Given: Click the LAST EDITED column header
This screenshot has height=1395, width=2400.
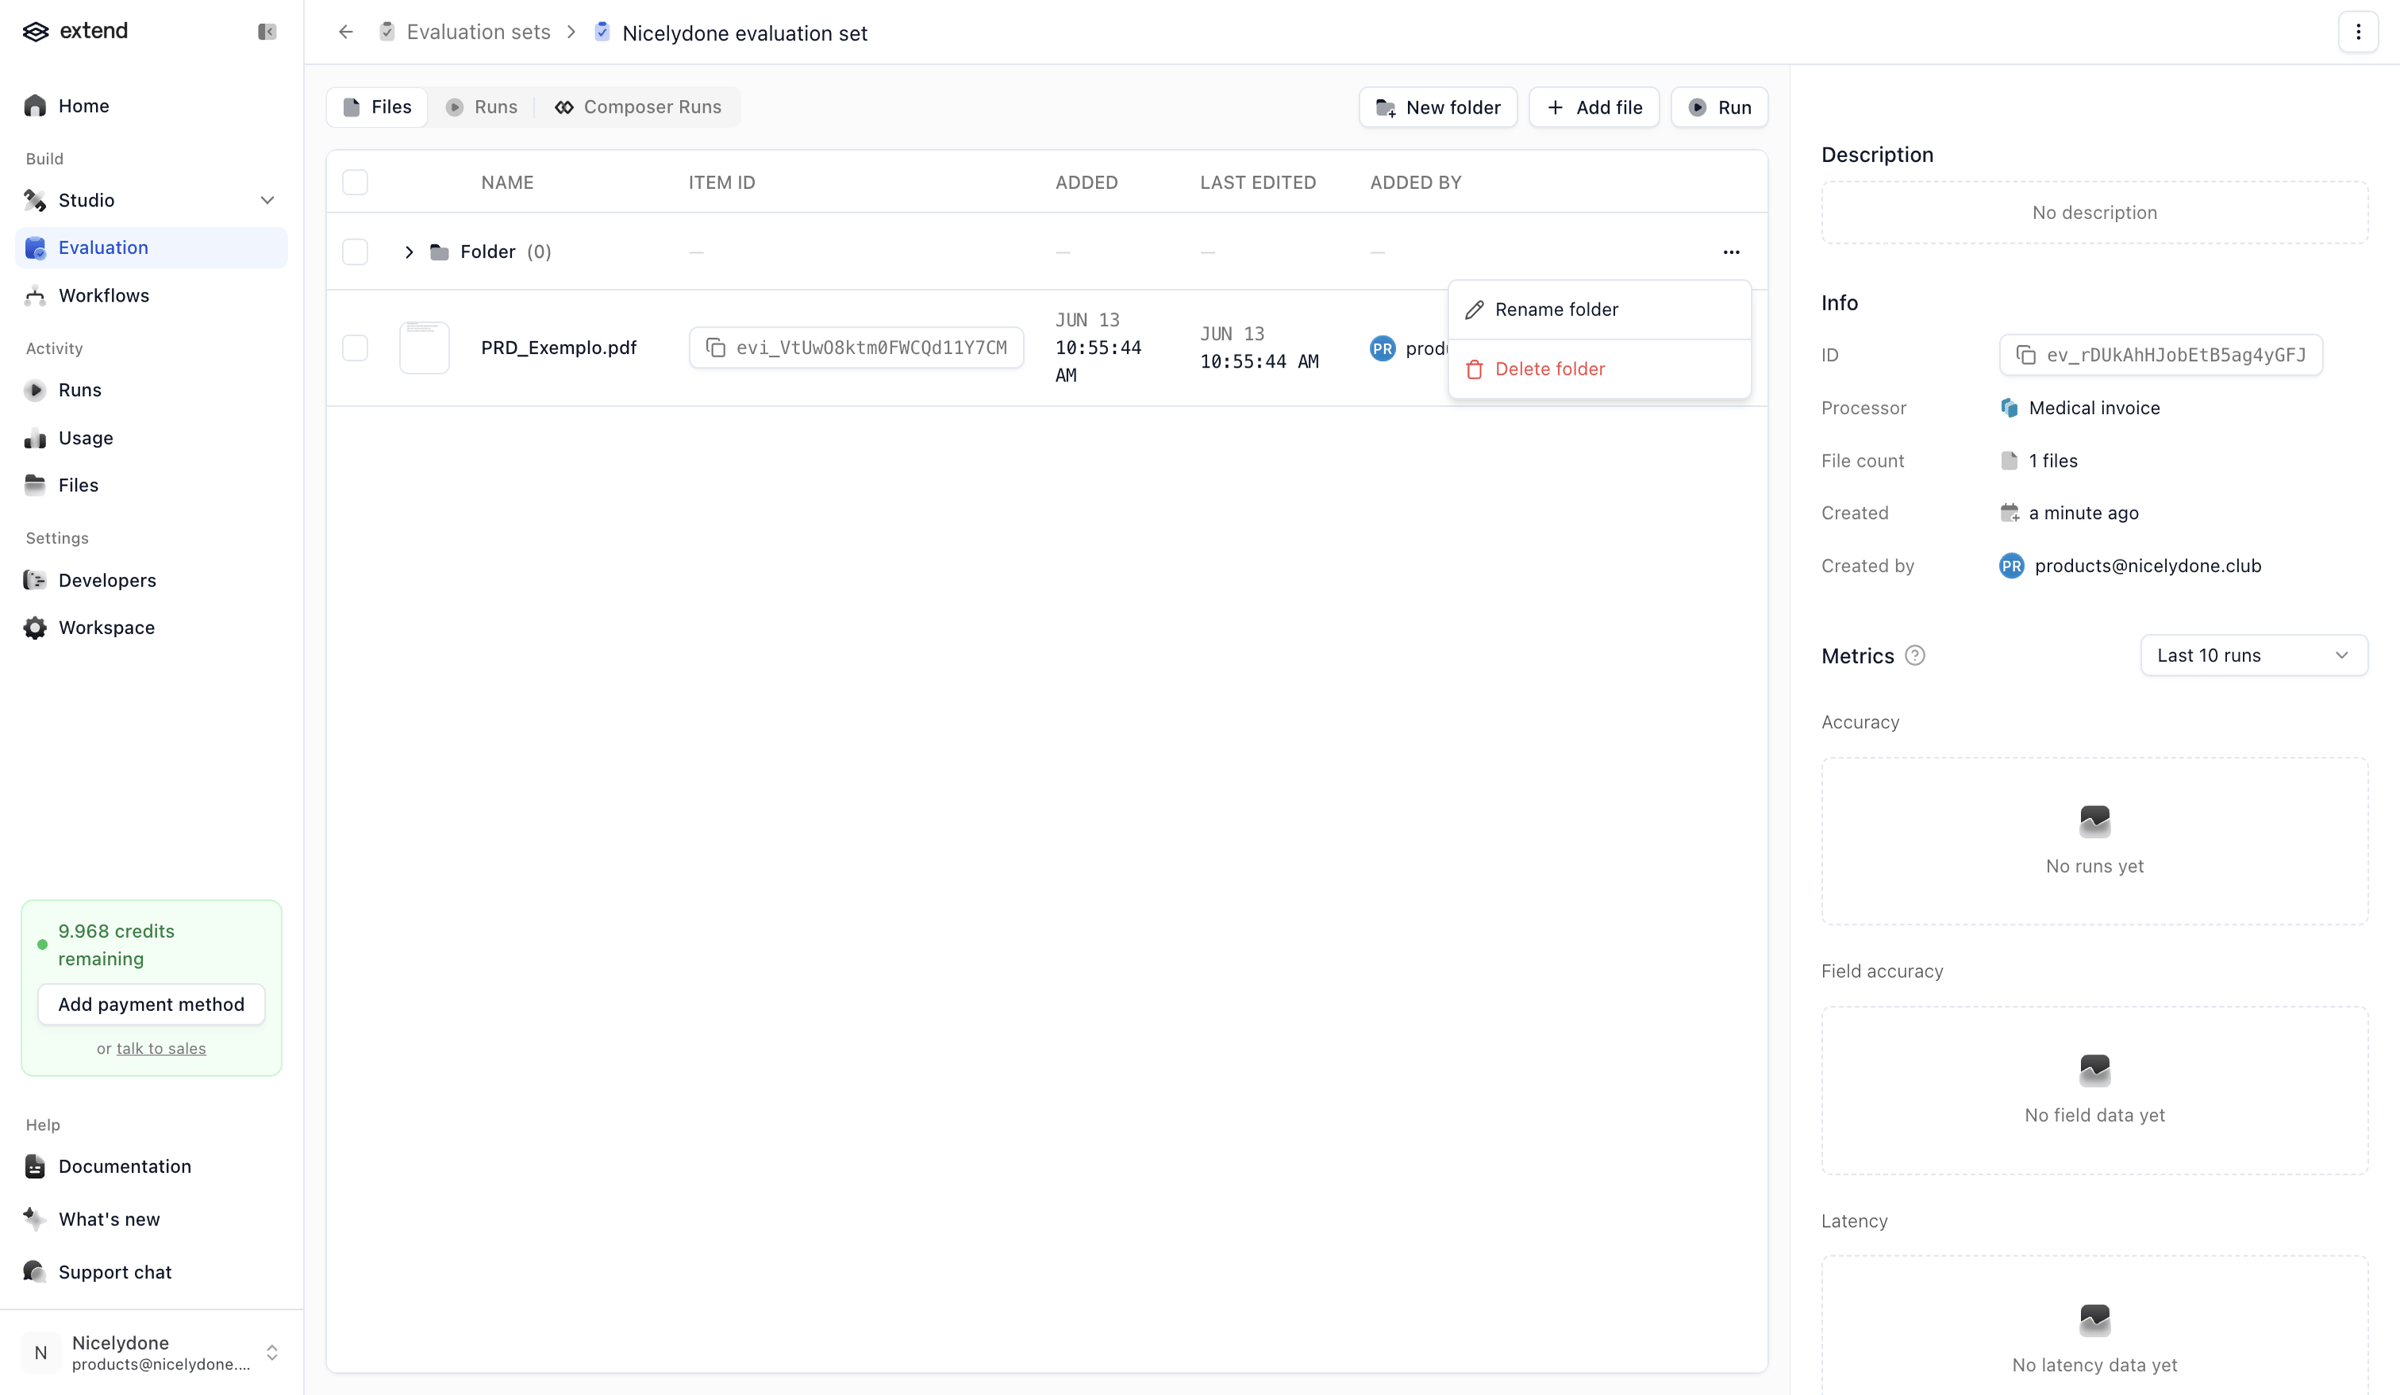Looking at the screenshot, I should click(1258, 183).
